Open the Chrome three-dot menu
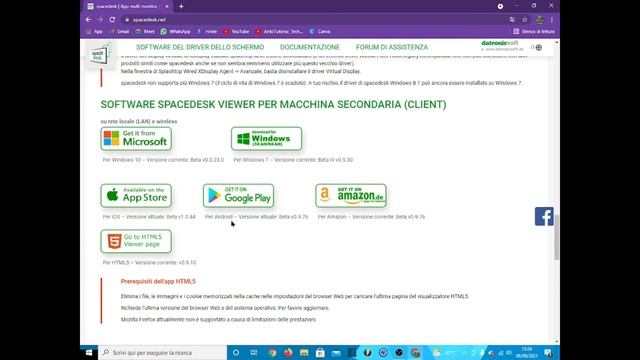This screenshot has height=360, width=640. coord(552,20)
